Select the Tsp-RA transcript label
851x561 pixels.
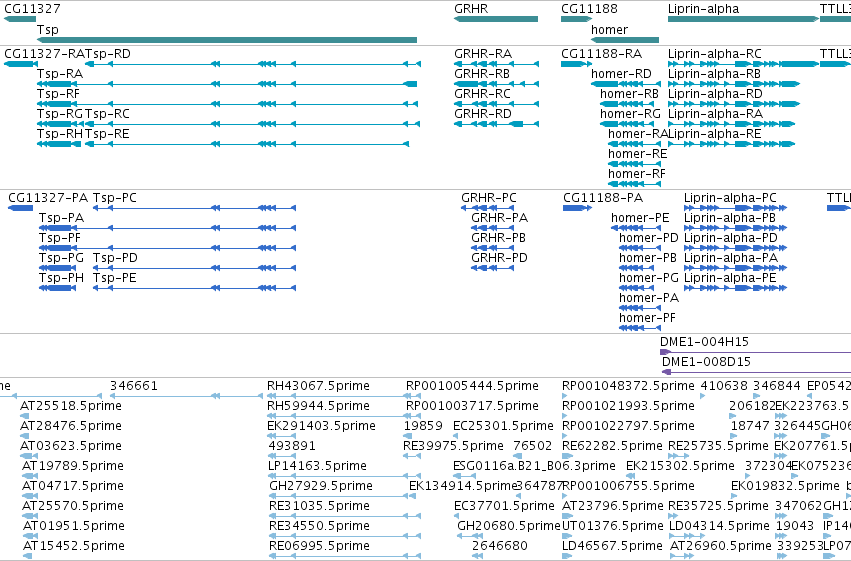point(60,74)
